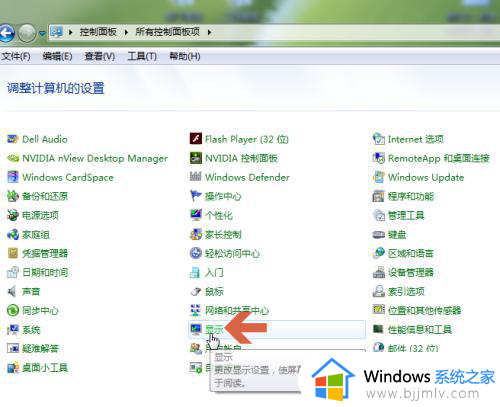This screenshot has height=407, width=500.
Task: Click the 家庭组 homegroup icon
Action: (x=13, y=234)
